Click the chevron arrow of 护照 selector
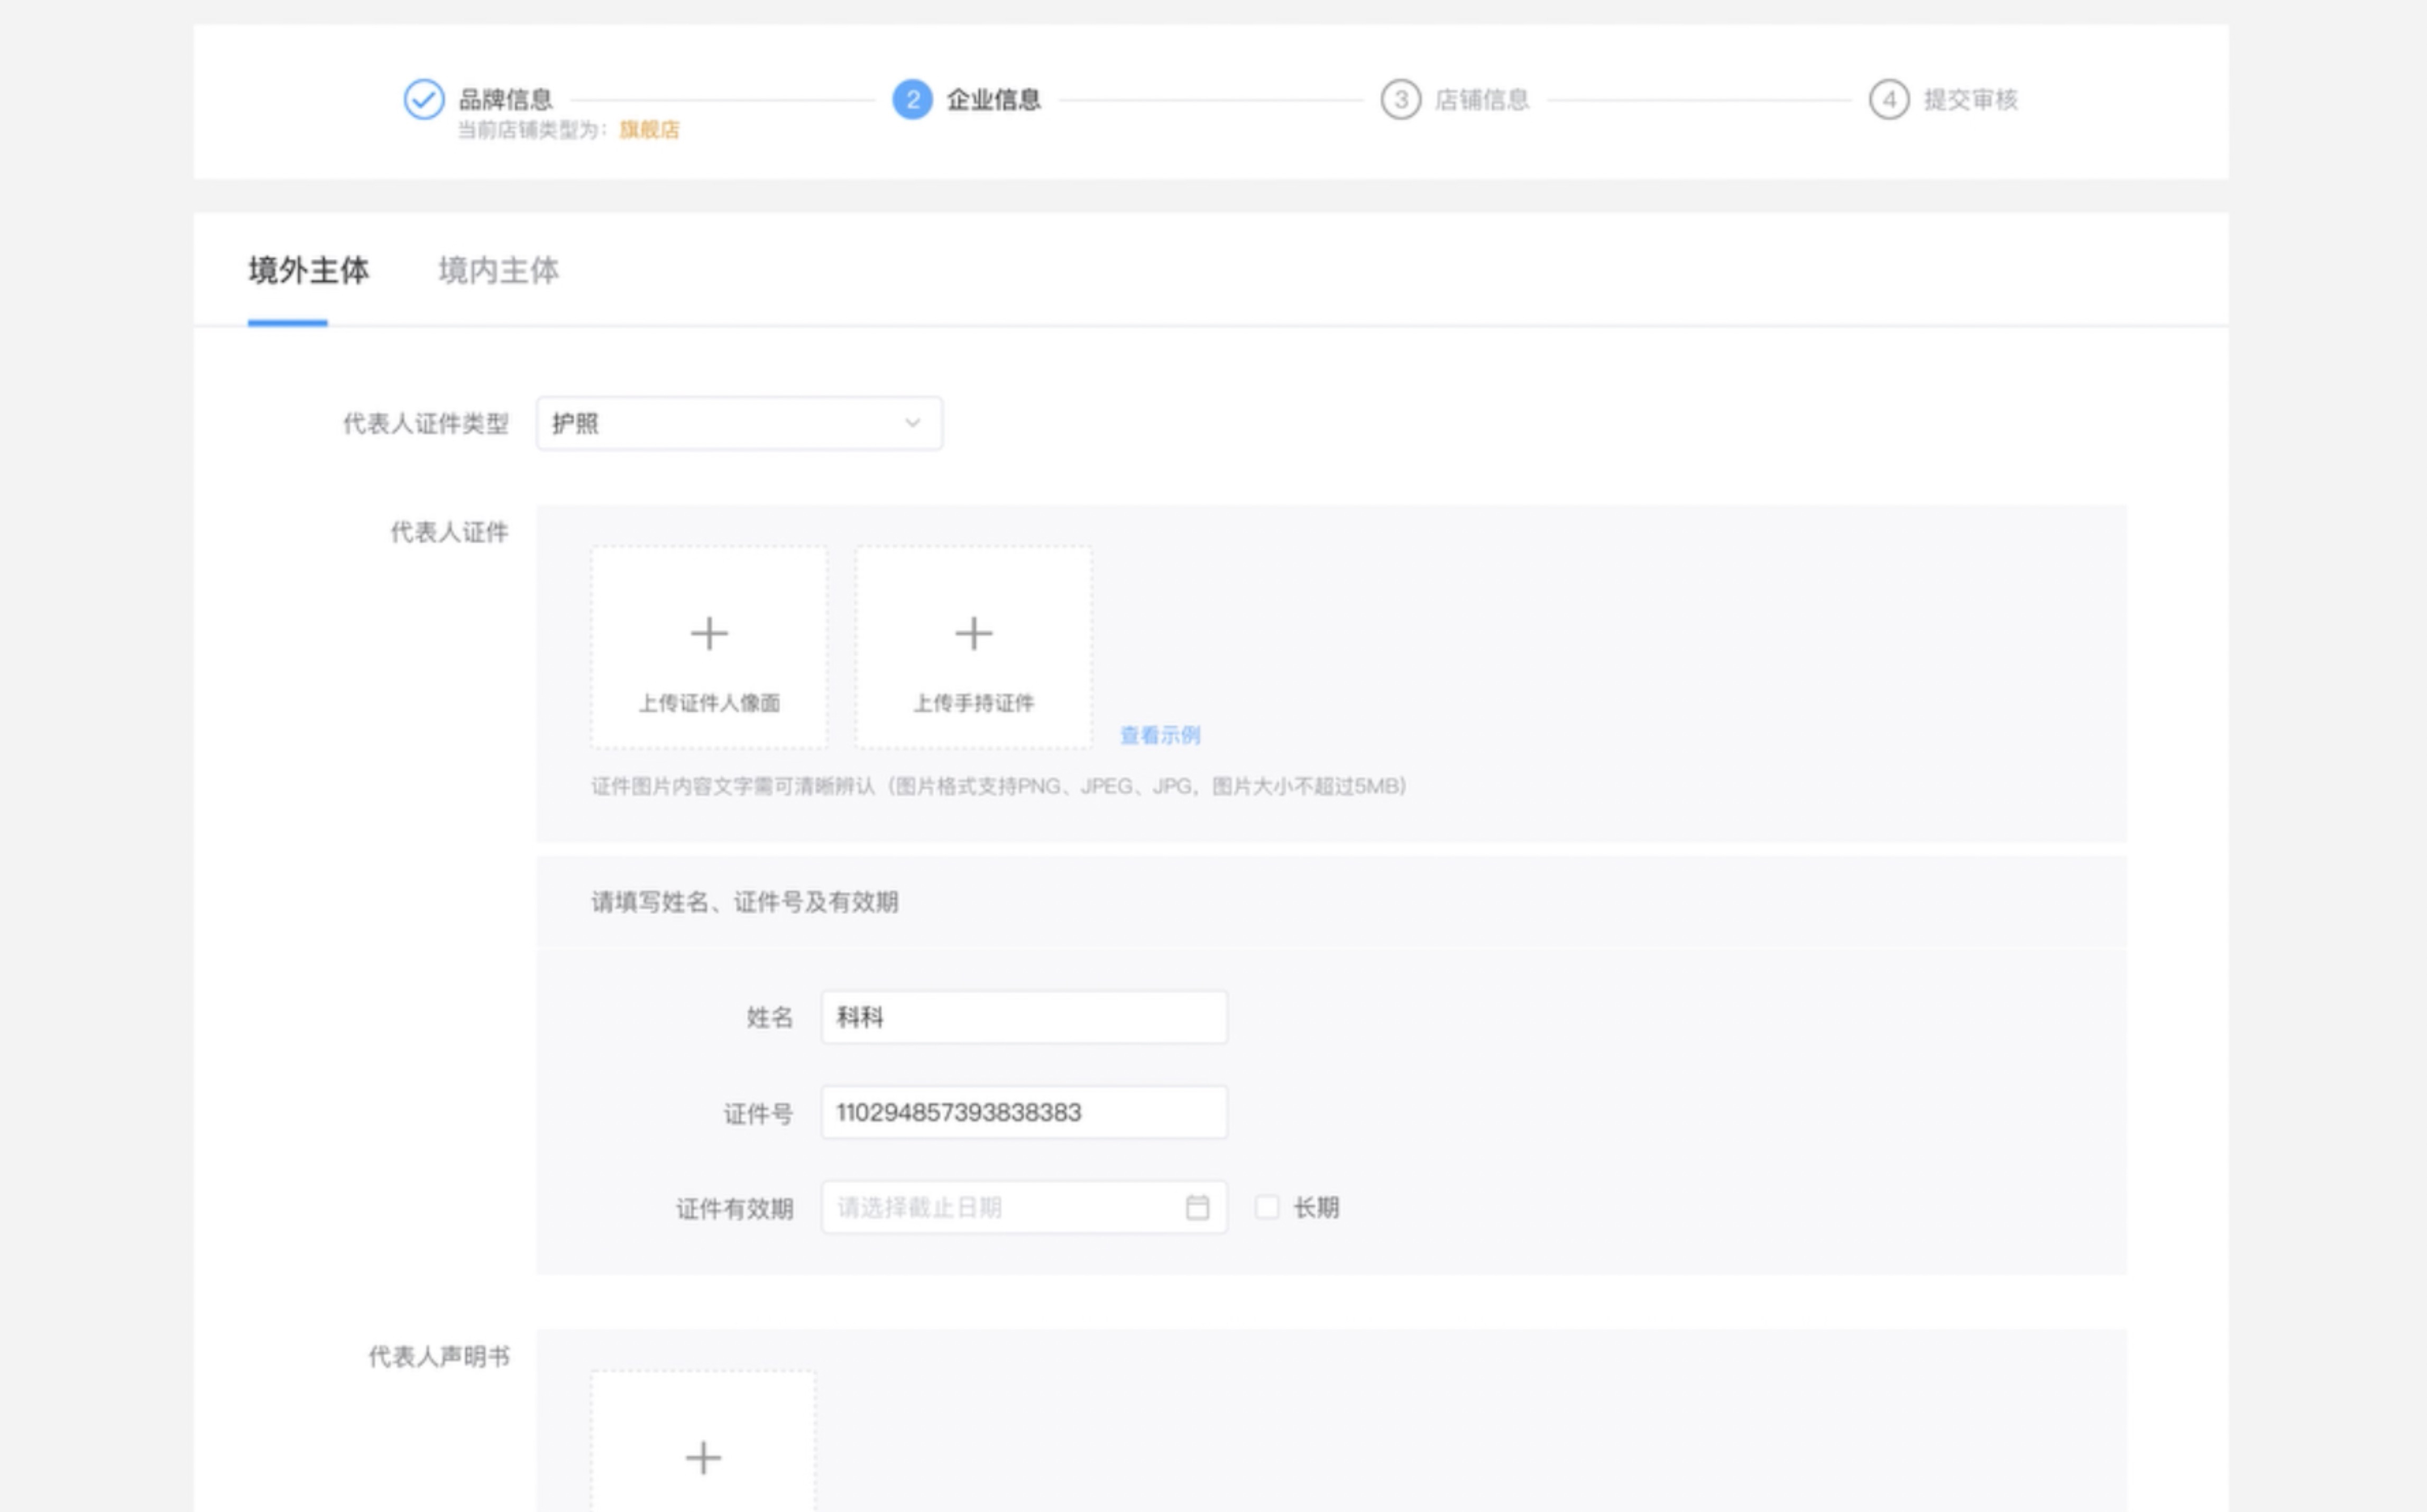This screenshot has height=1512, width=2427. 912,423
